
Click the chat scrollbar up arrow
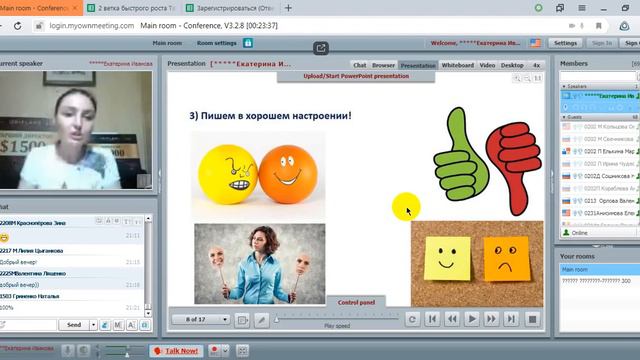[x=148, y=219]
